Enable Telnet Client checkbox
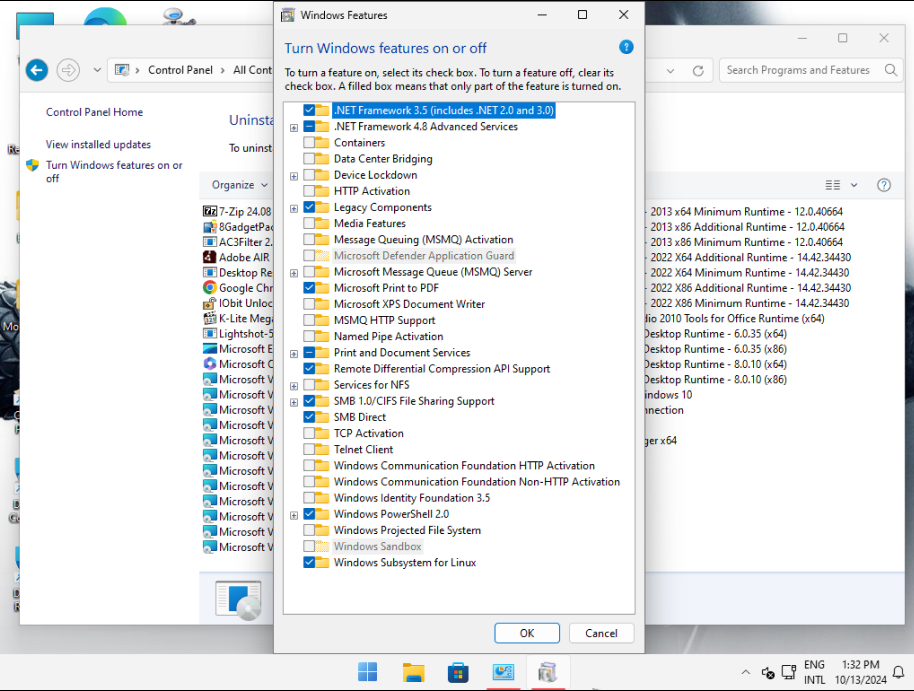 tap(309, 450)
